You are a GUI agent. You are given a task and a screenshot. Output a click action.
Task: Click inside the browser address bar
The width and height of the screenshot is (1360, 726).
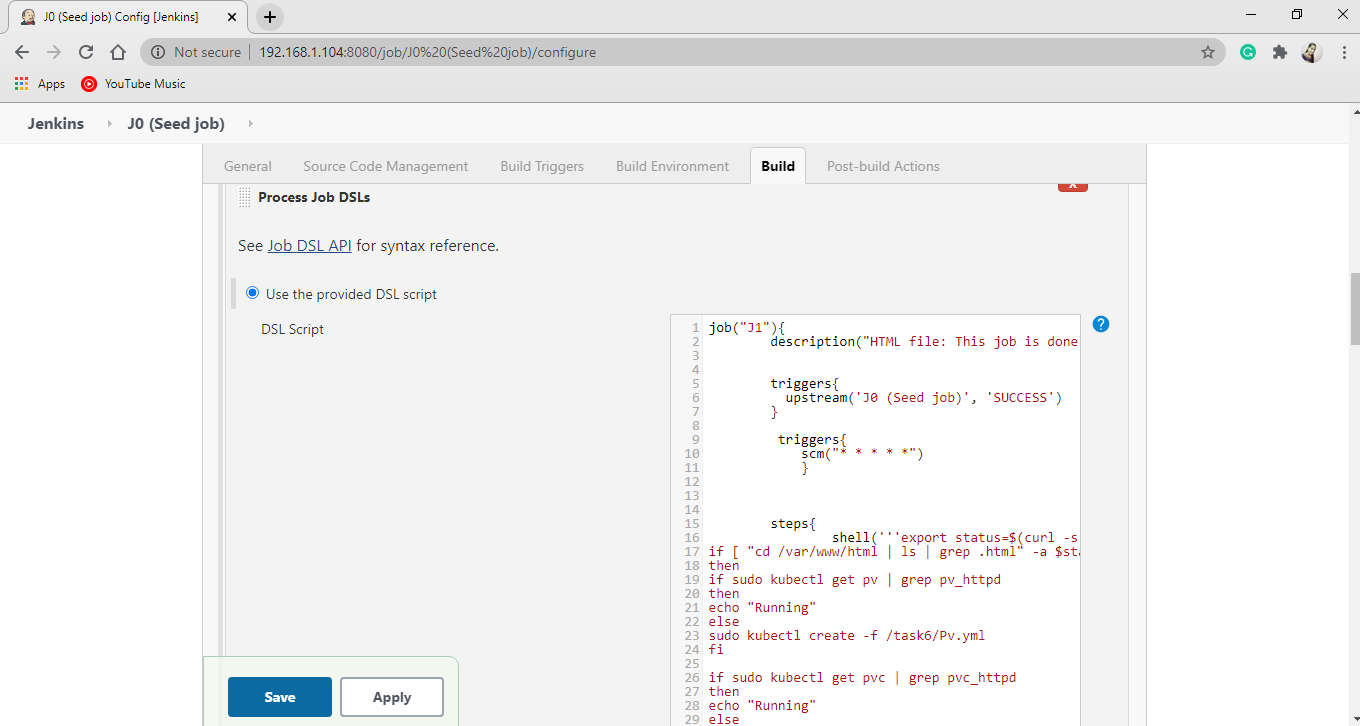tap(600, 52)
